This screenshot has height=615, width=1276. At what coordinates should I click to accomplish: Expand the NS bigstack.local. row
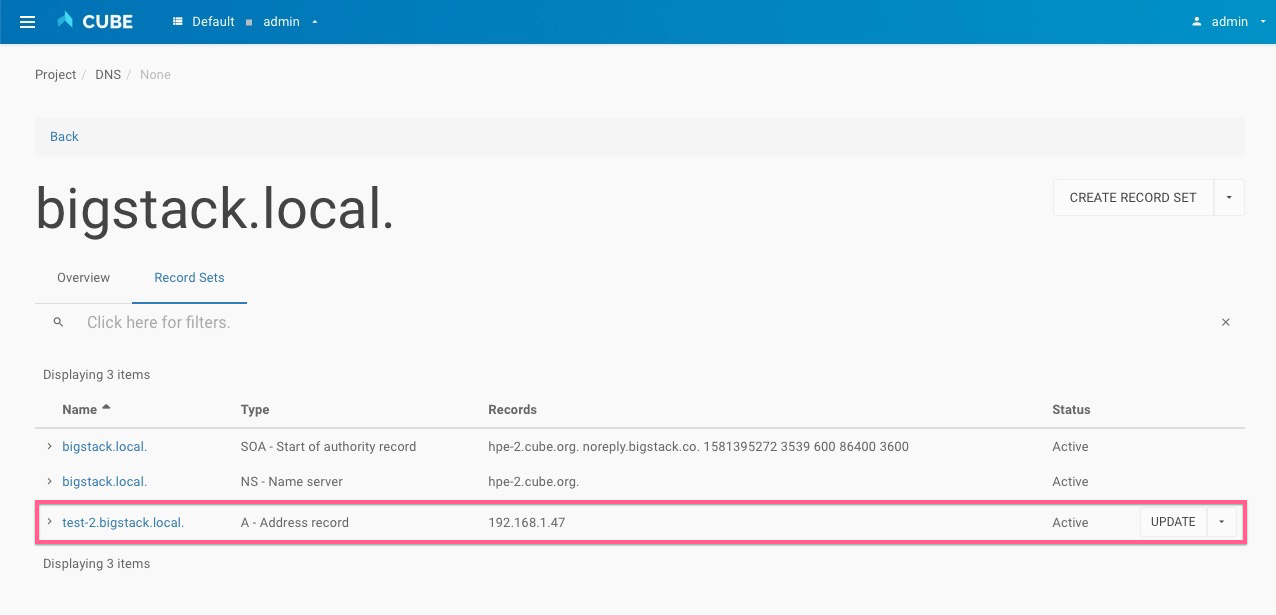tap(49, 481)
